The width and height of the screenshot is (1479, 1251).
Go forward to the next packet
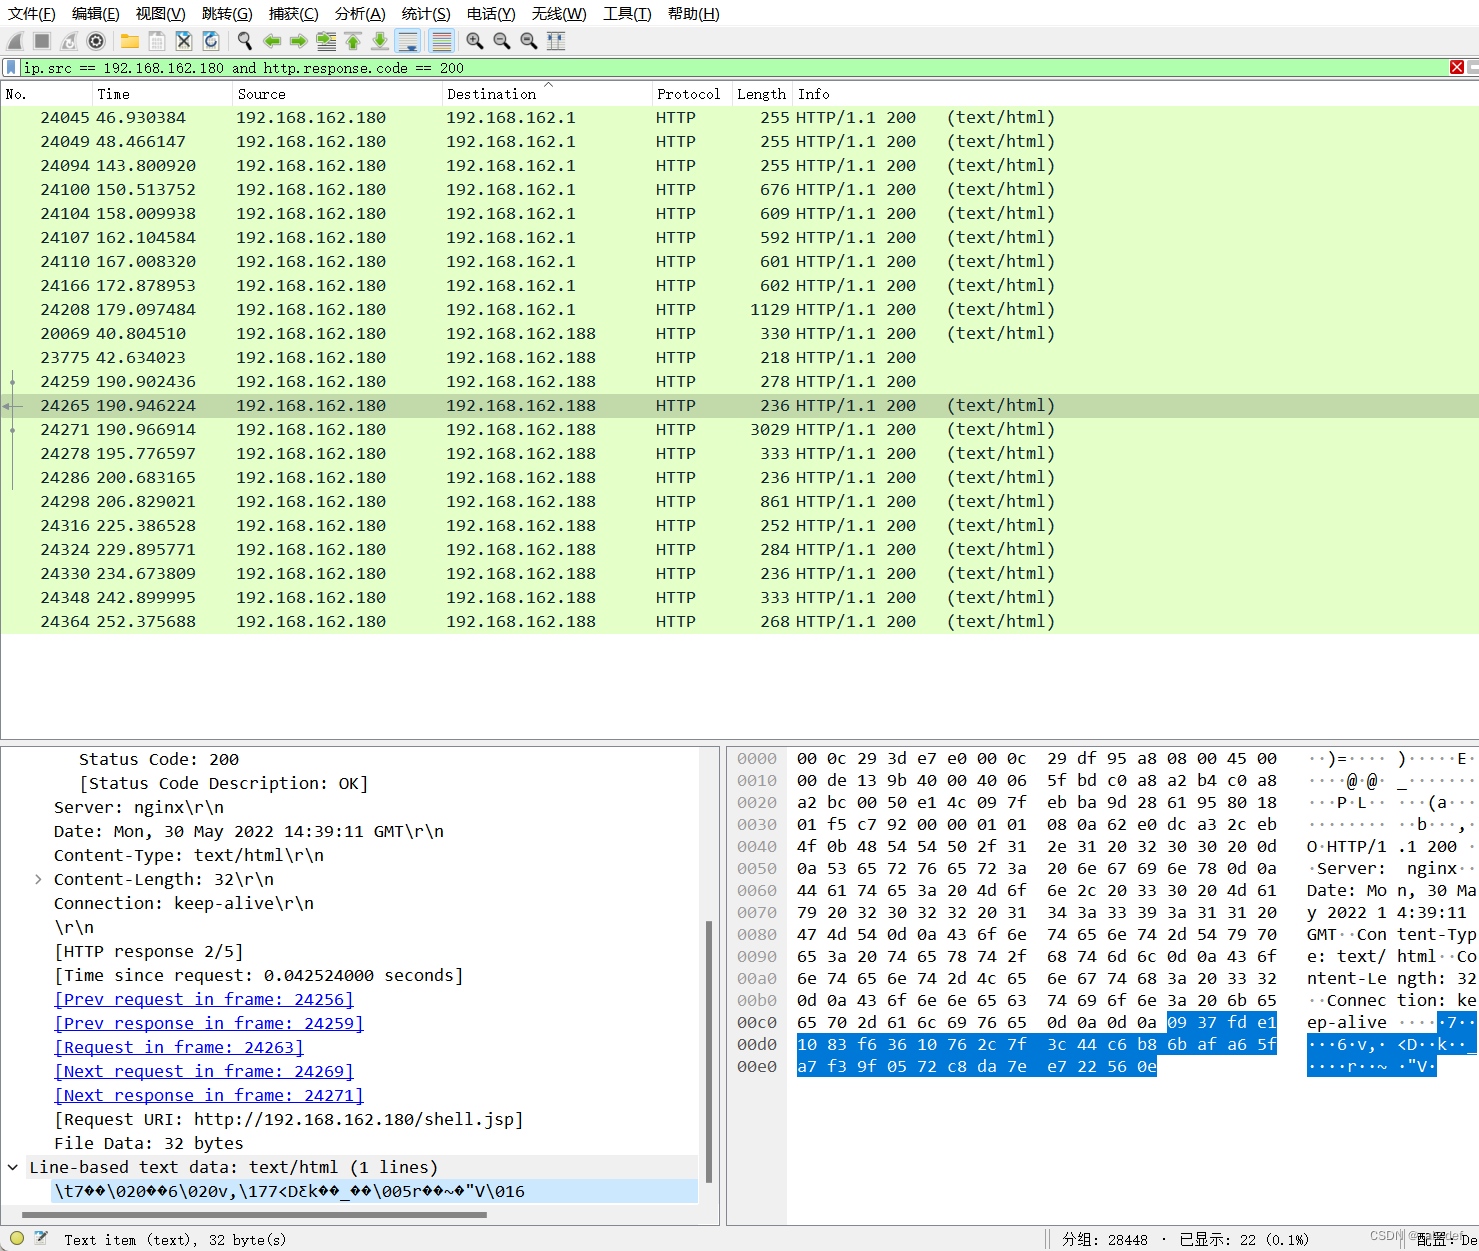[x=299, y=41]
